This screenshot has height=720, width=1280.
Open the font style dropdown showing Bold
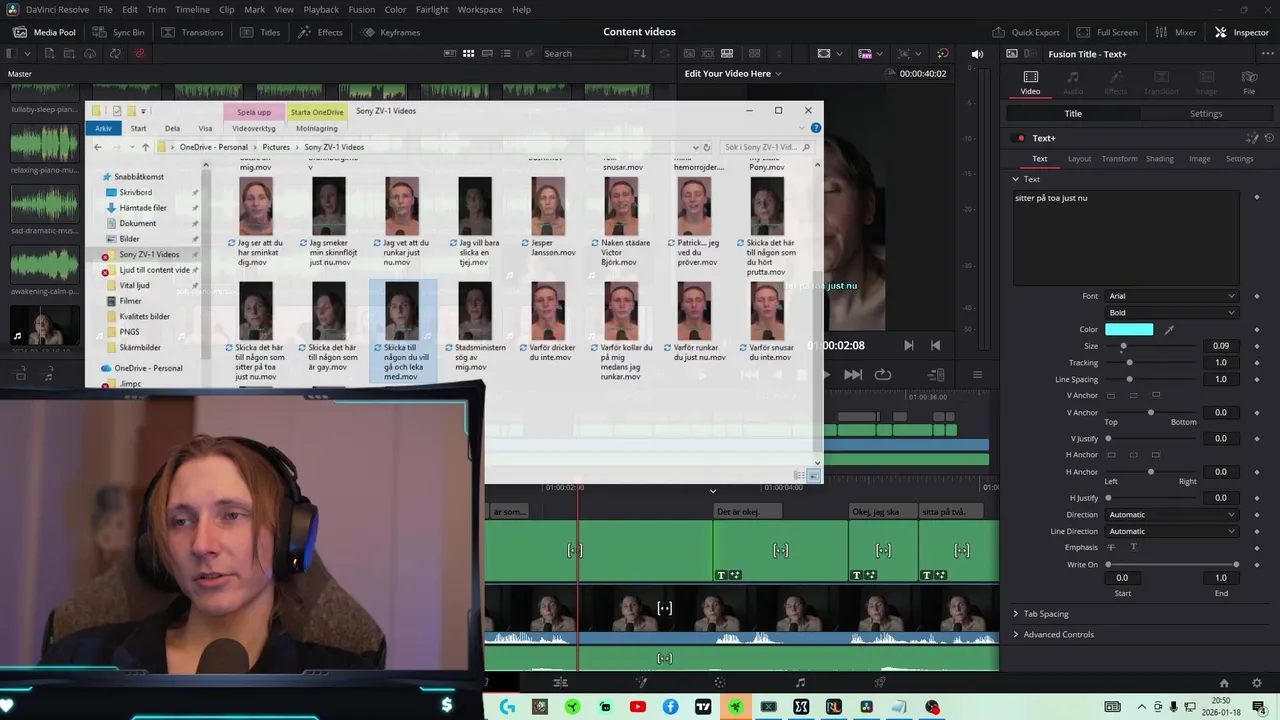click(1171, 312)
